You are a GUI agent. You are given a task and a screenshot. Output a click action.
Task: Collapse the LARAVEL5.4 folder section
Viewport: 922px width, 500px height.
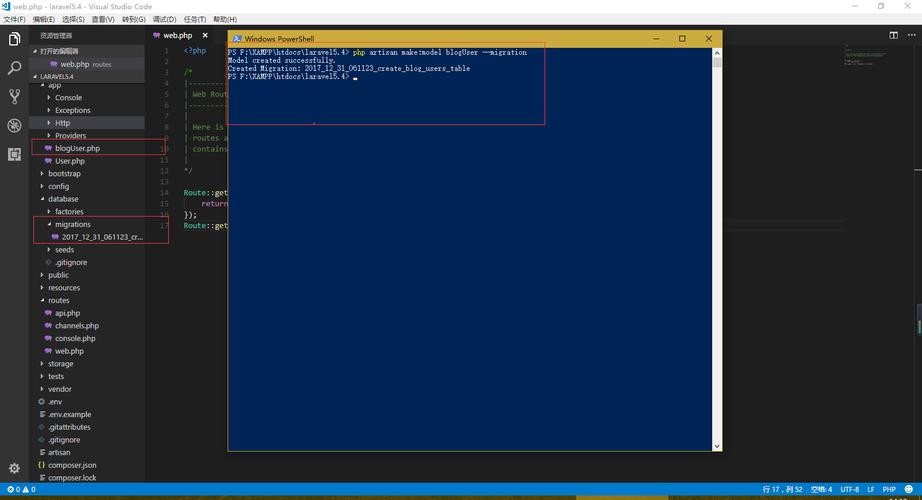[x=86, y=76]
